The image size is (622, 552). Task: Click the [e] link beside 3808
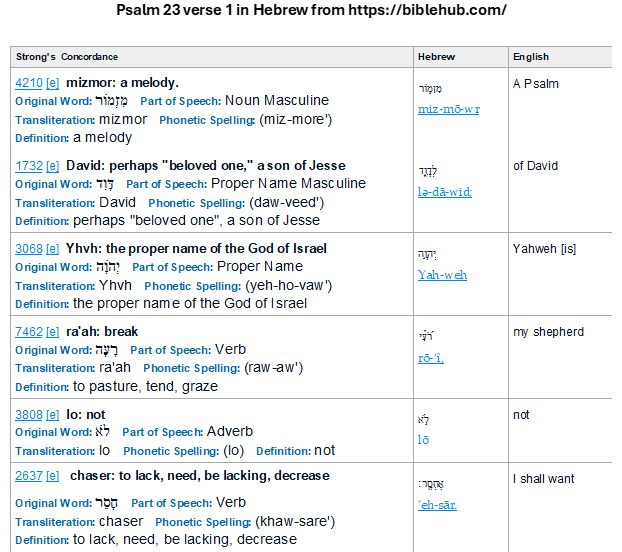click(x=52, y=415)
